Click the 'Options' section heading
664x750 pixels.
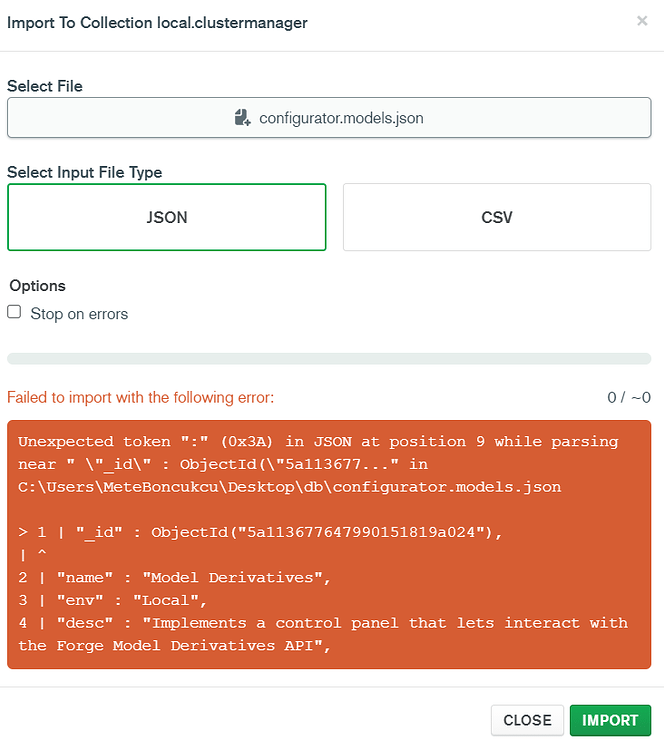click(x=37, y=286)
